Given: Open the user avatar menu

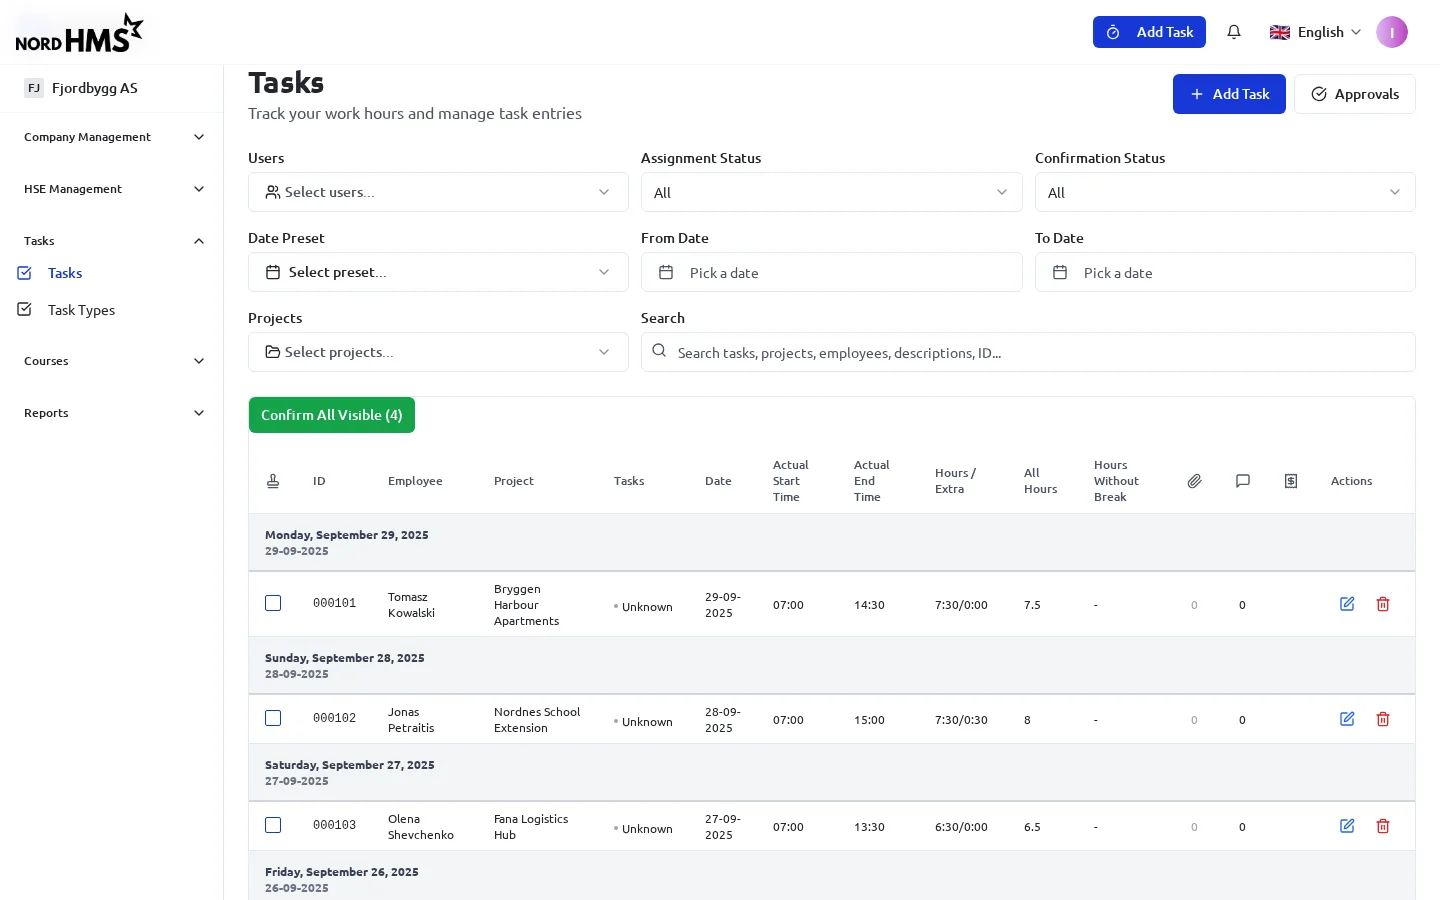Looking at the screenshot, I should click(x=1392, y=32).
